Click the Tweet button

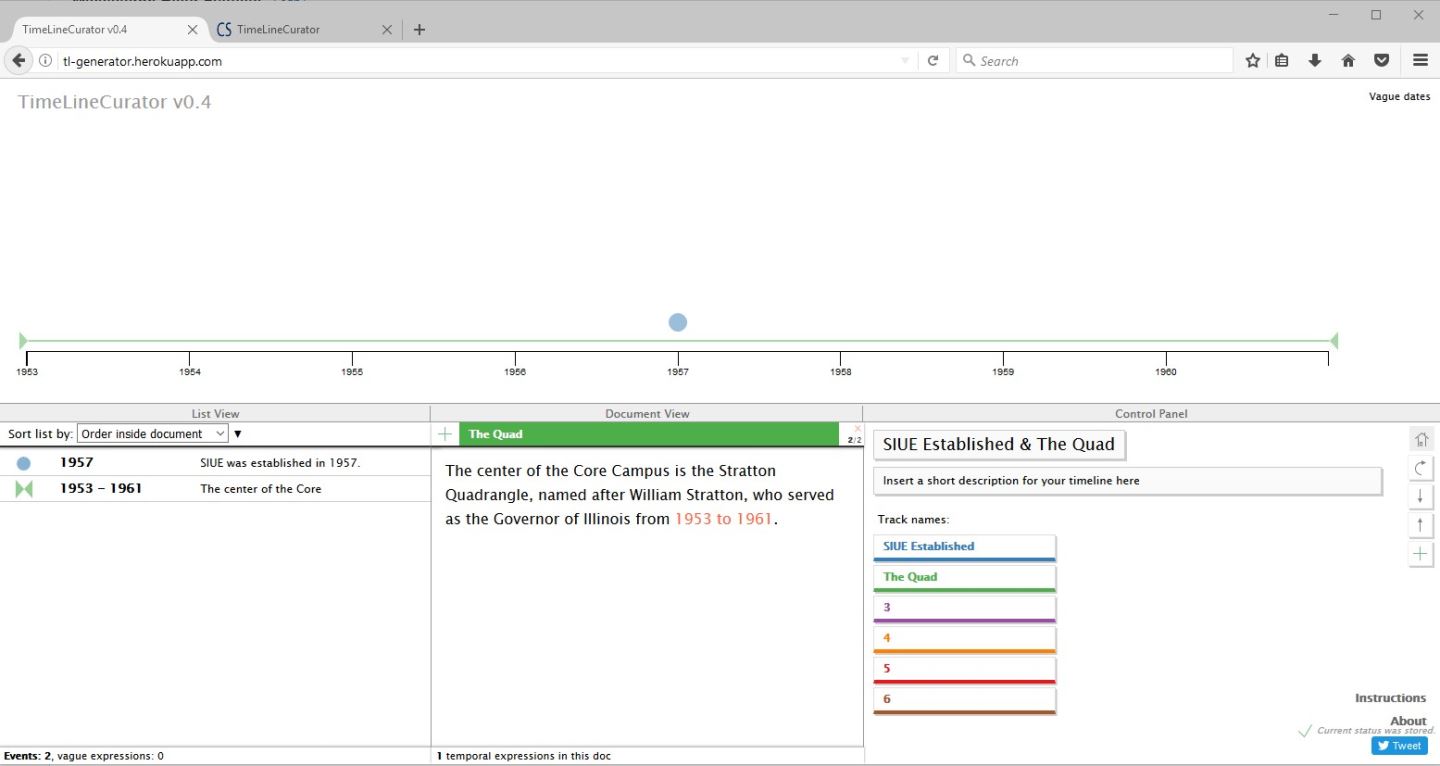pyautogui.click(x=1399, y=746)
